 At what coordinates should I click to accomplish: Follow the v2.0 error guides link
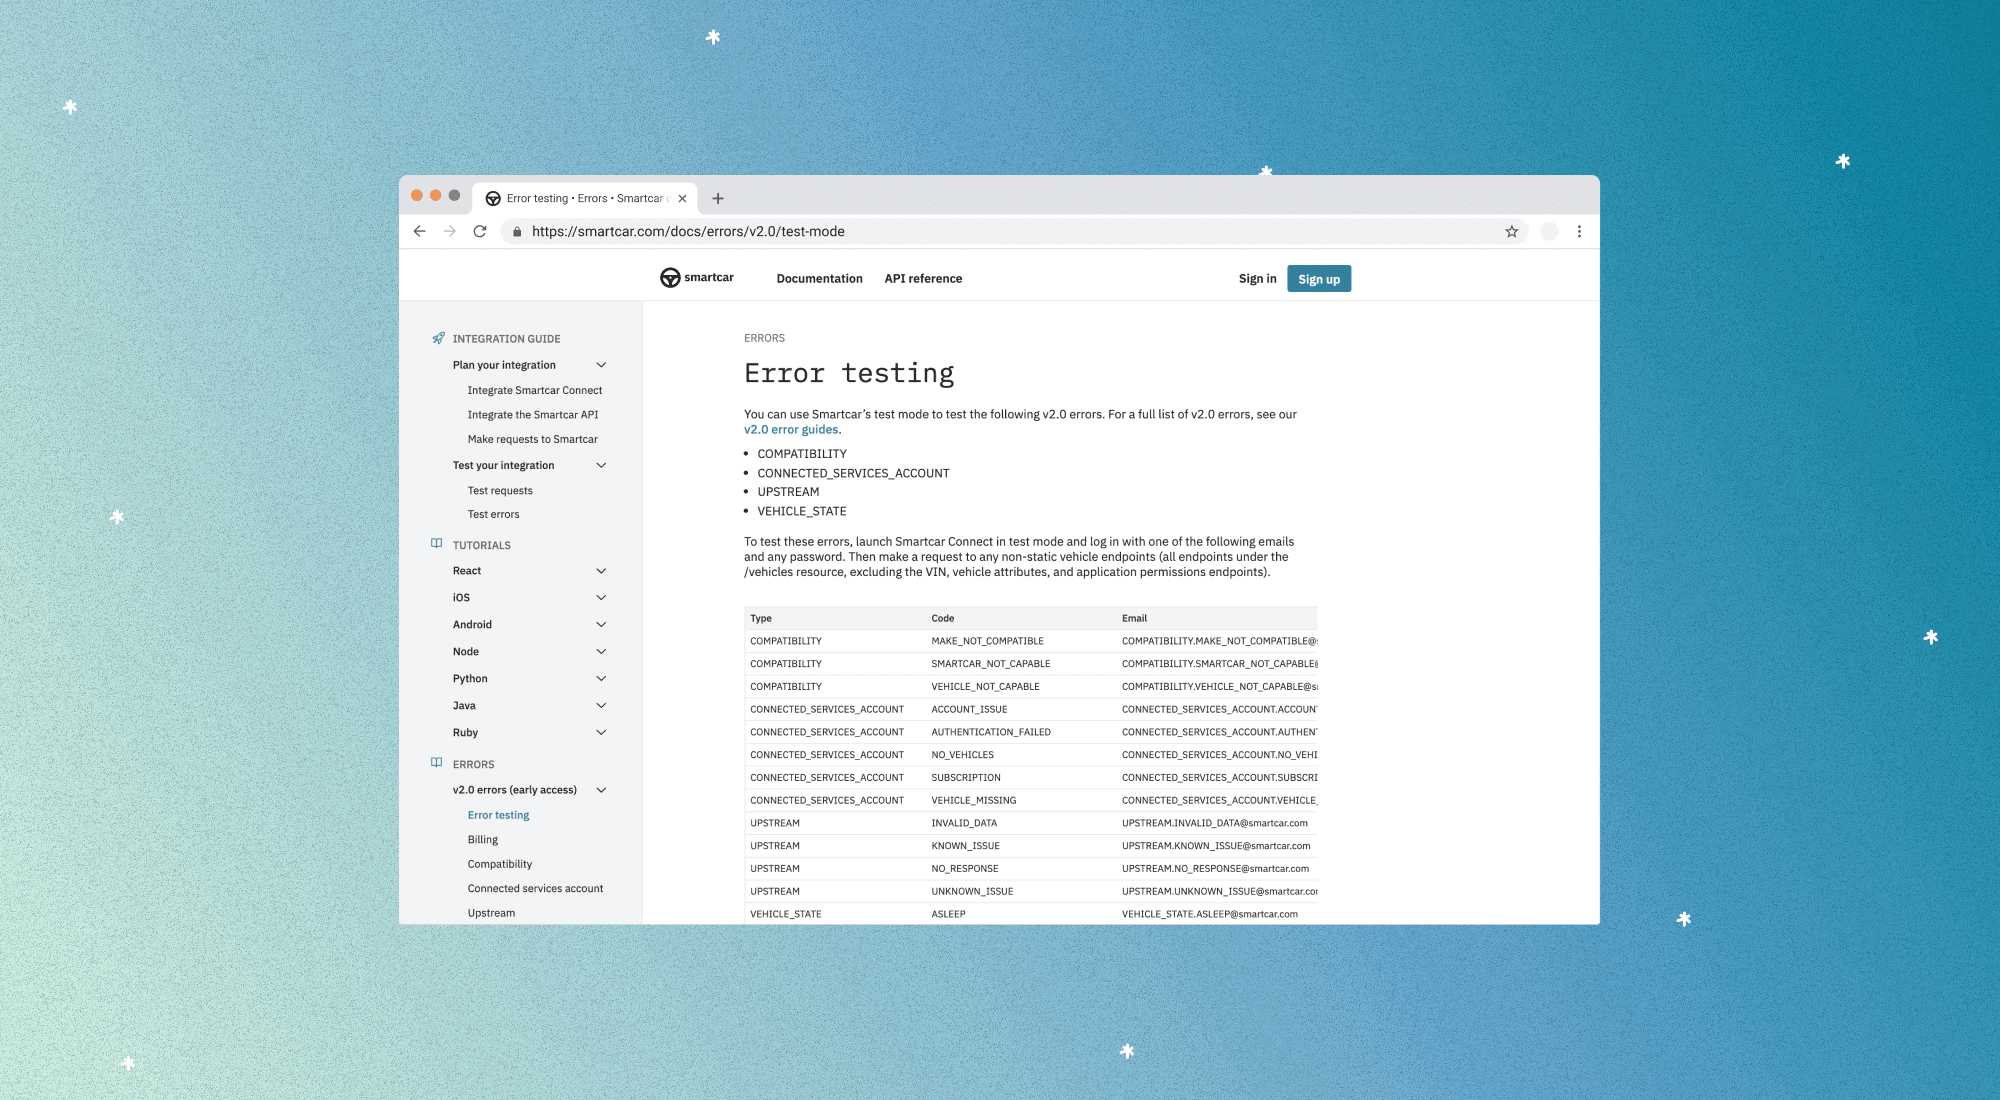click(x=791, y=430)
